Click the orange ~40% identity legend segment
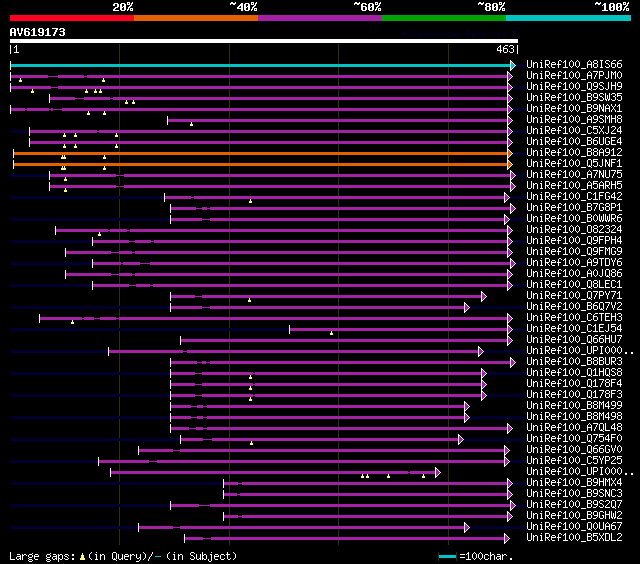The width and height of the screenshot is (640, 564). tap(196, 18)
